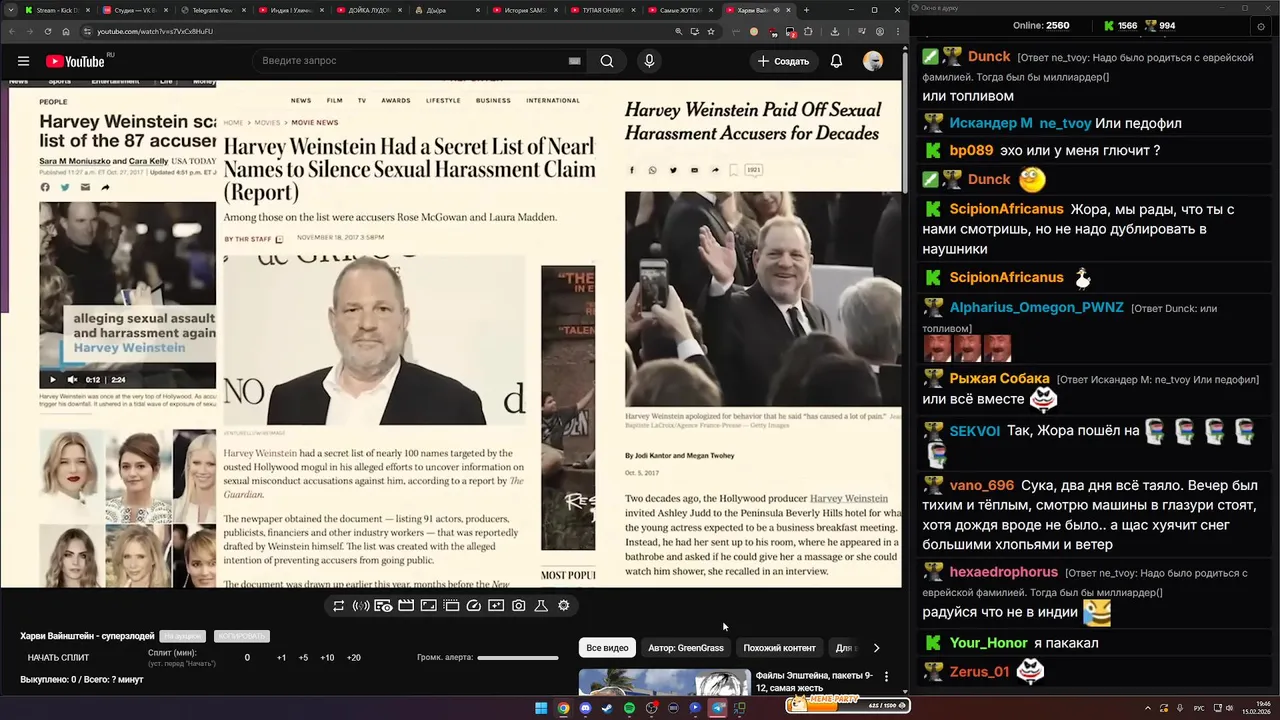Open the browser extensions puzzle icon
1280x720 pixels.
point(808,31)
